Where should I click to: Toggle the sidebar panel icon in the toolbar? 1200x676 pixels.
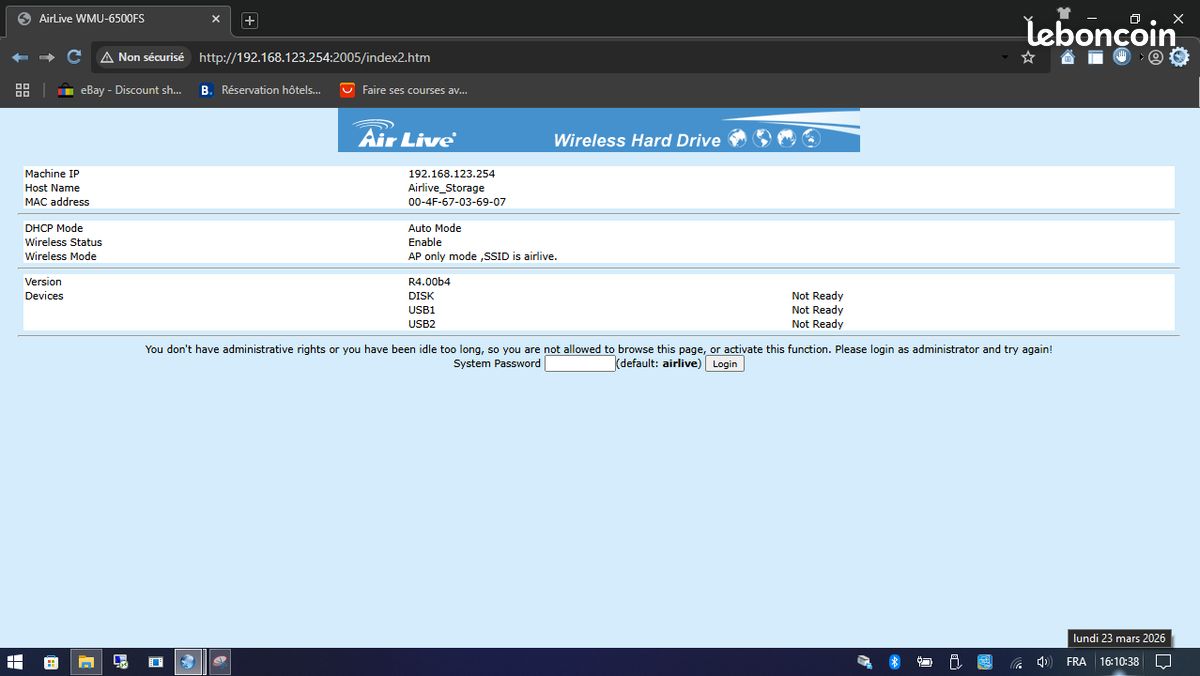1095,58
